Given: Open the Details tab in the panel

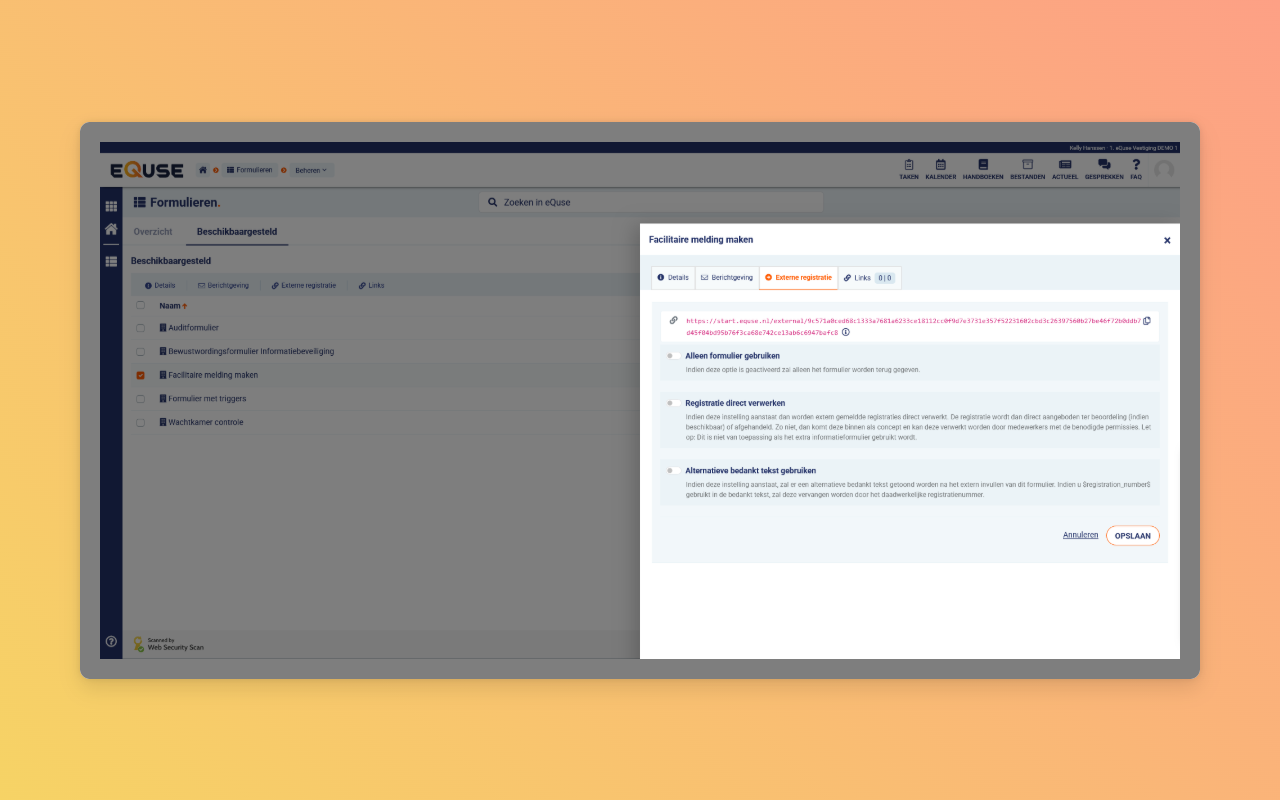Looking at the screenshot, I should [x=673, y=277].
